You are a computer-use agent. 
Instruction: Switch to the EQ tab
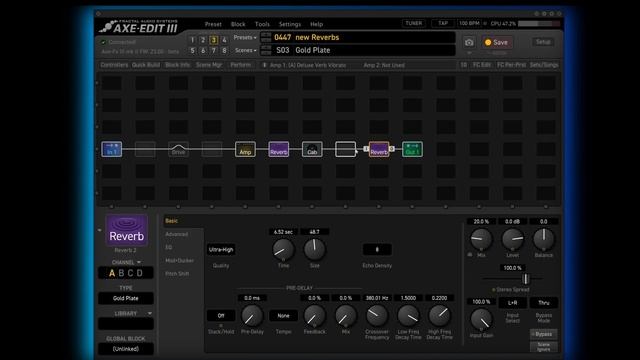[x=169, y=247]
